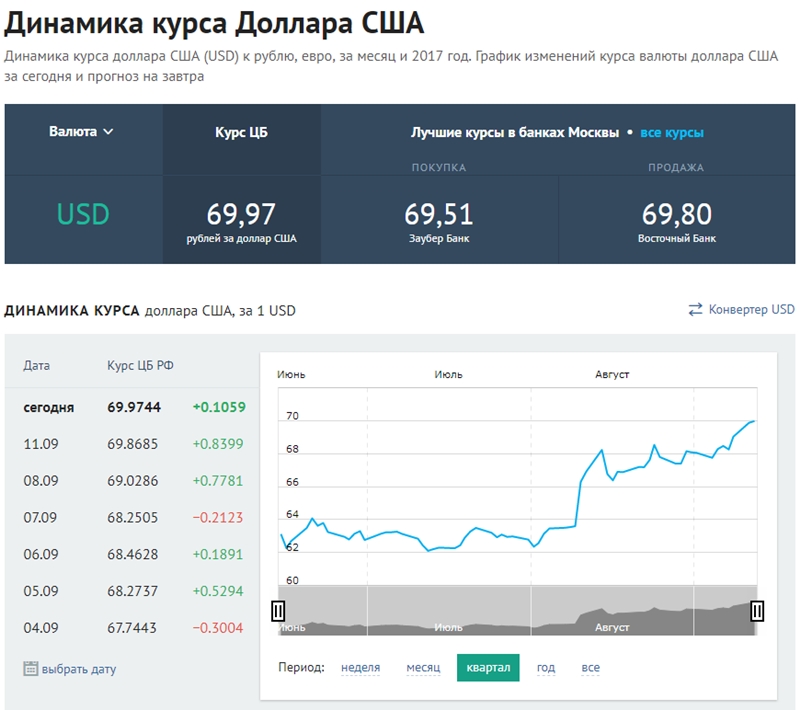Image resolution: width=800 pixels, height=710 pixels.
Task: Select the Курс ЦБ column tab
Action: tap(241, 132)
